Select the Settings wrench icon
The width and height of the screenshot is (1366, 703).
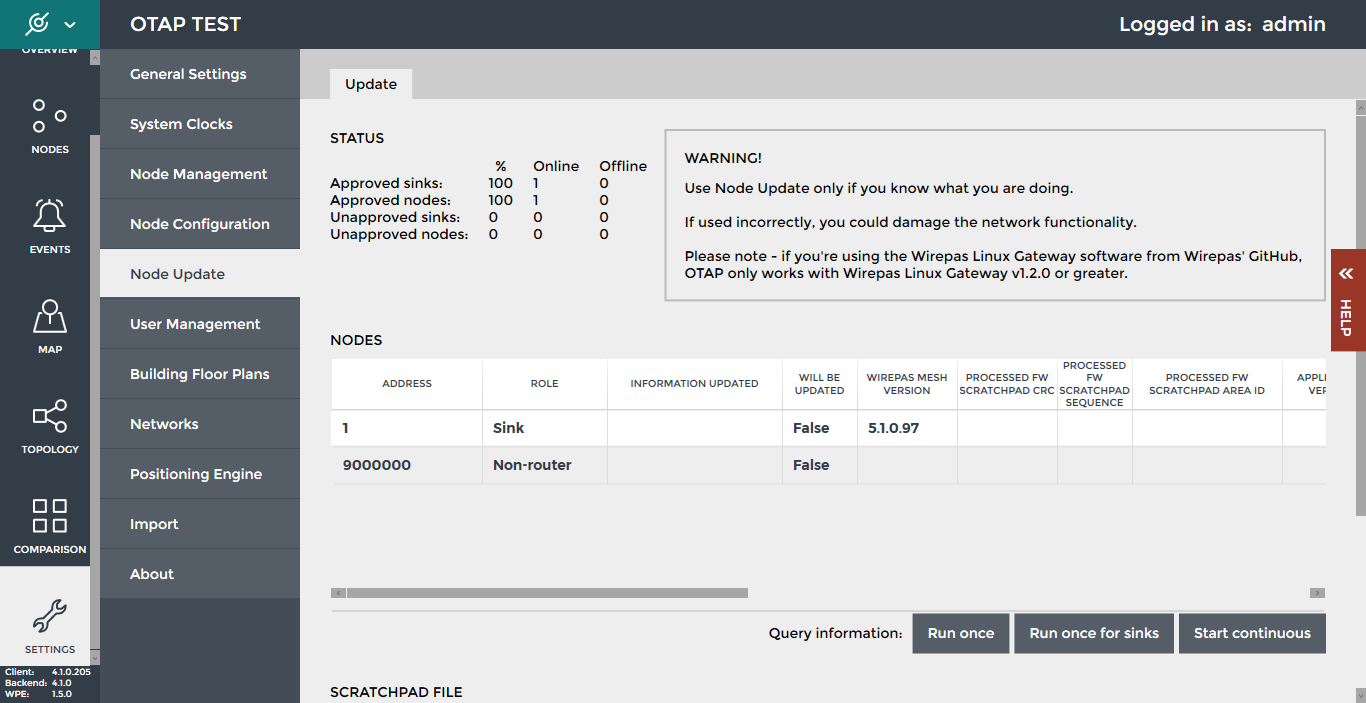49,617
